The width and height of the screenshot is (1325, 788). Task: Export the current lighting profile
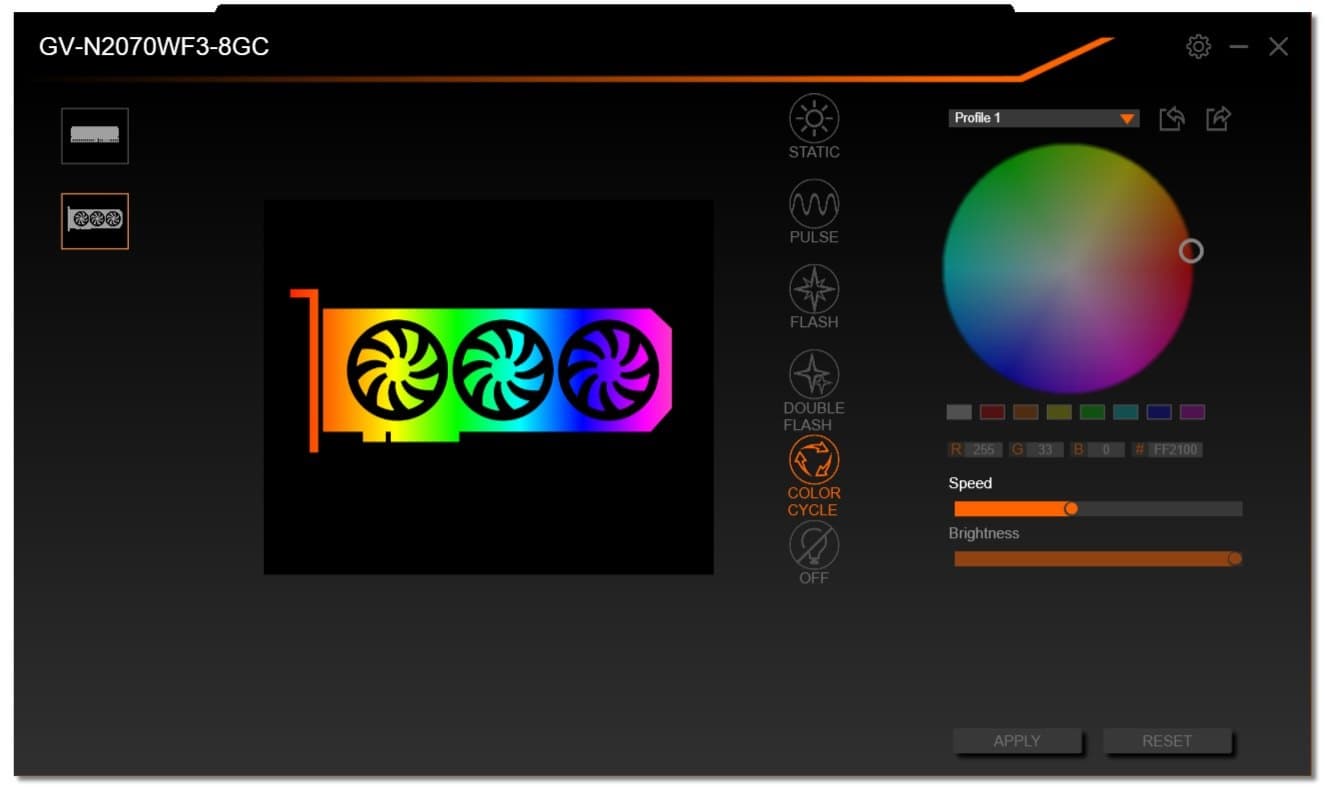pyautogui.click(x=1218, y=119)
